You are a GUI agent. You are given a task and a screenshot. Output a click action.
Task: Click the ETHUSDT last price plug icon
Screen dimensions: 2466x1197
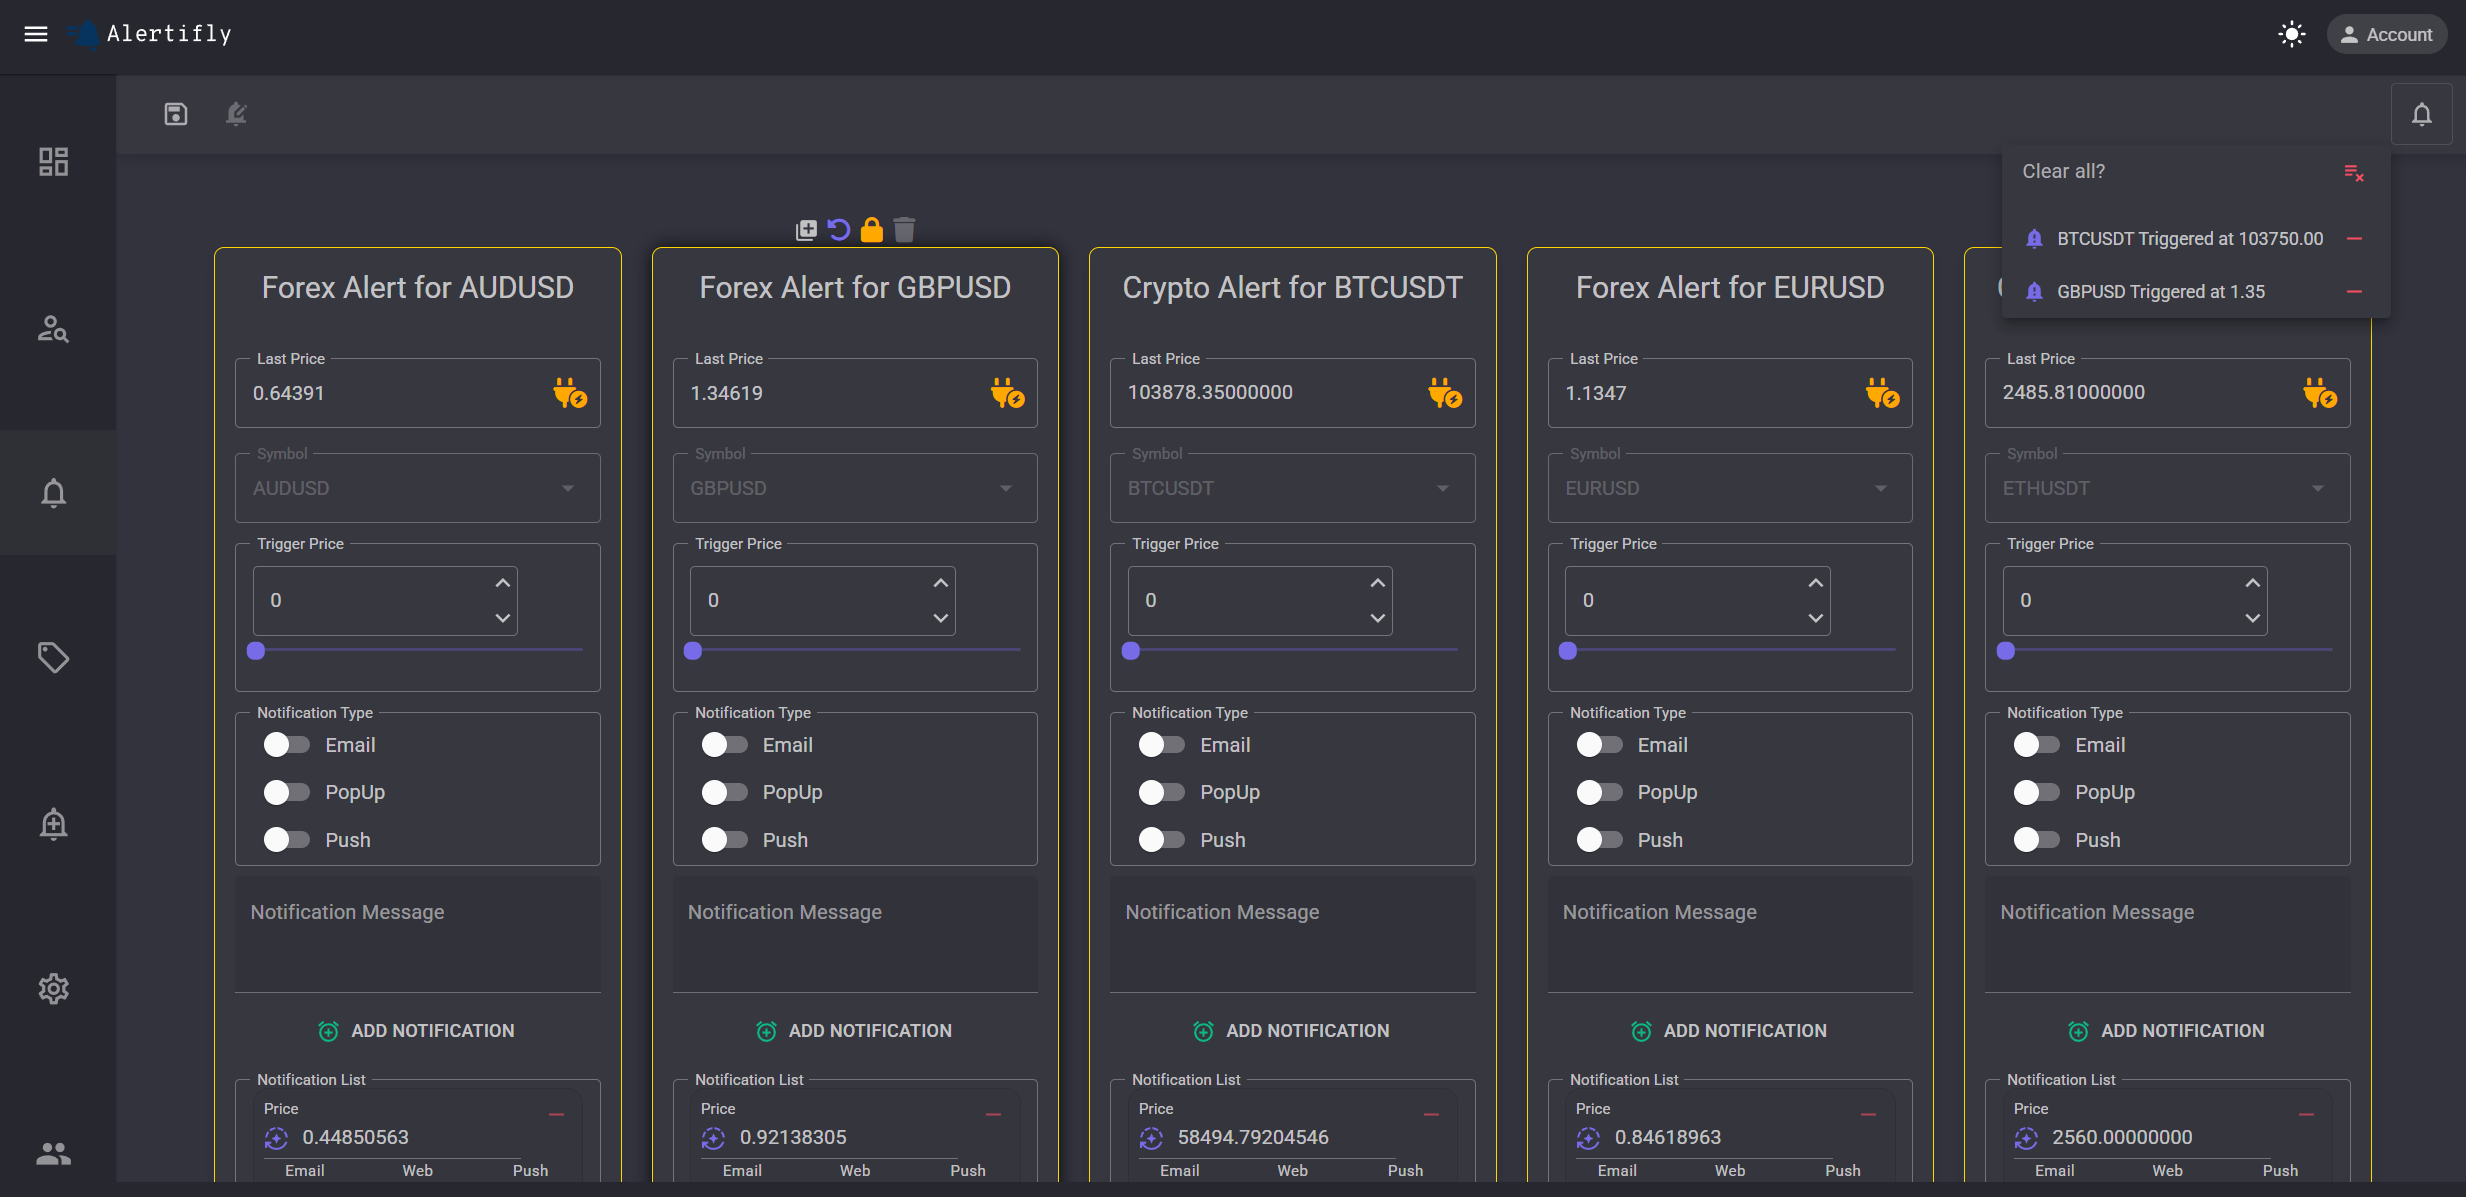click(x=2320, y=393)
